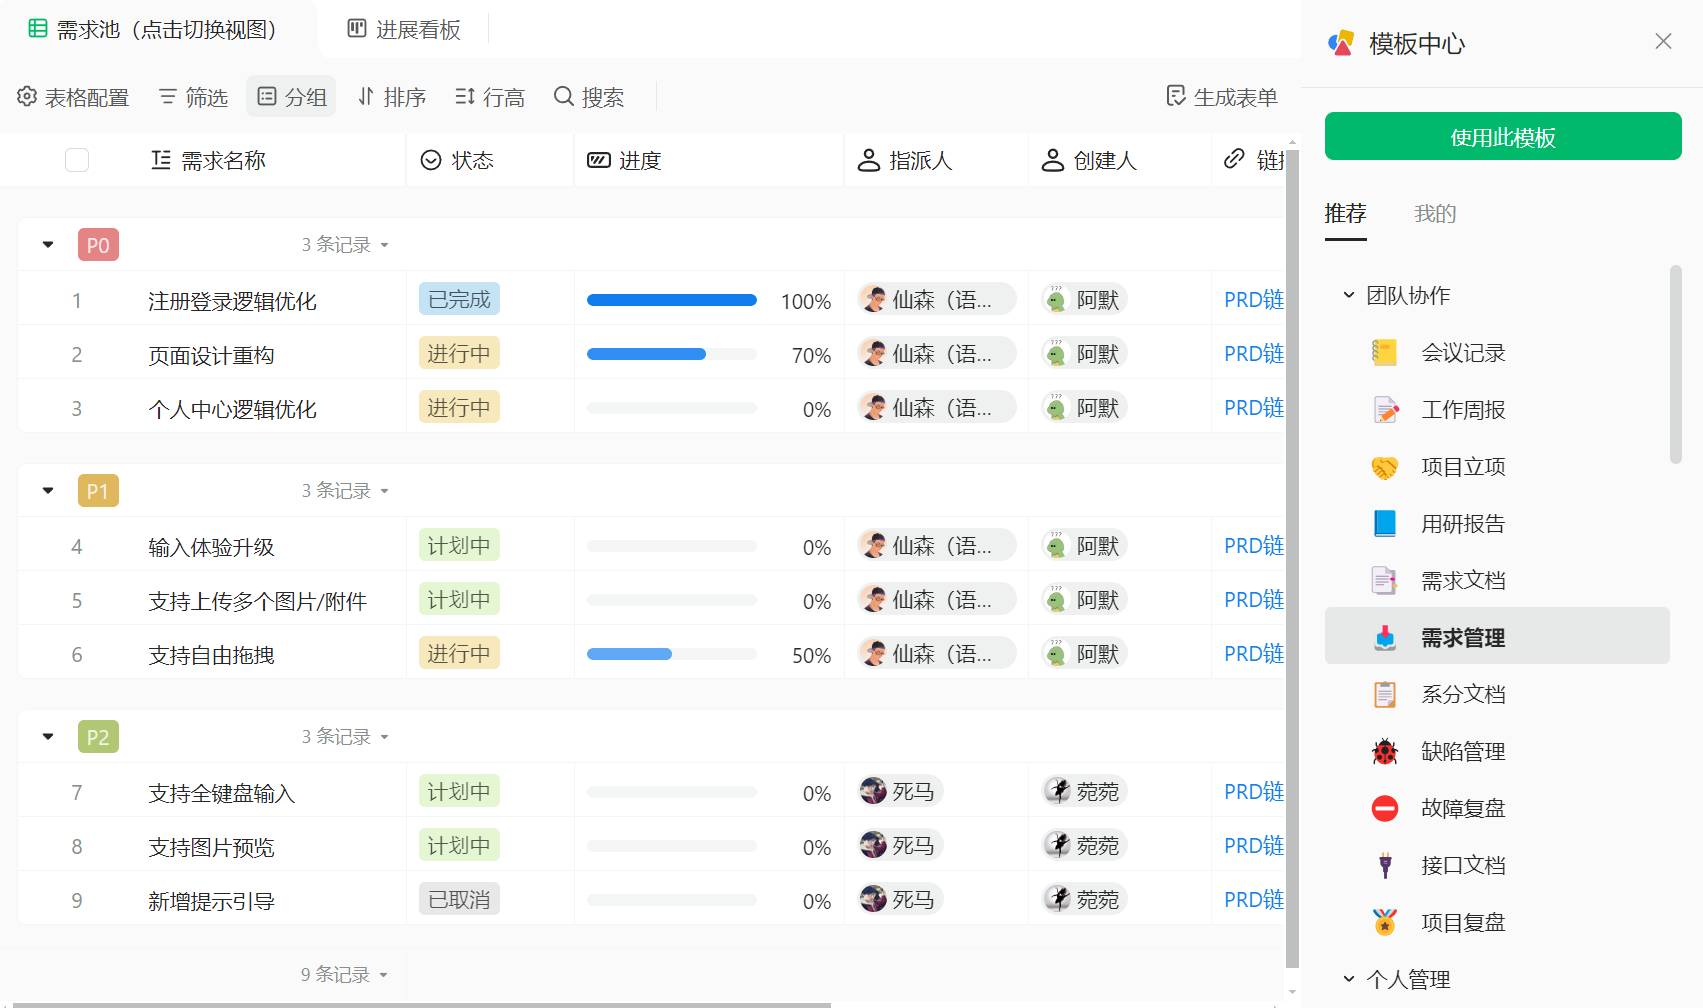Image resolution: width=1703 pixels, height=1008 pixels.
Task: Collapse the P1 group
Action: (48, 490)
